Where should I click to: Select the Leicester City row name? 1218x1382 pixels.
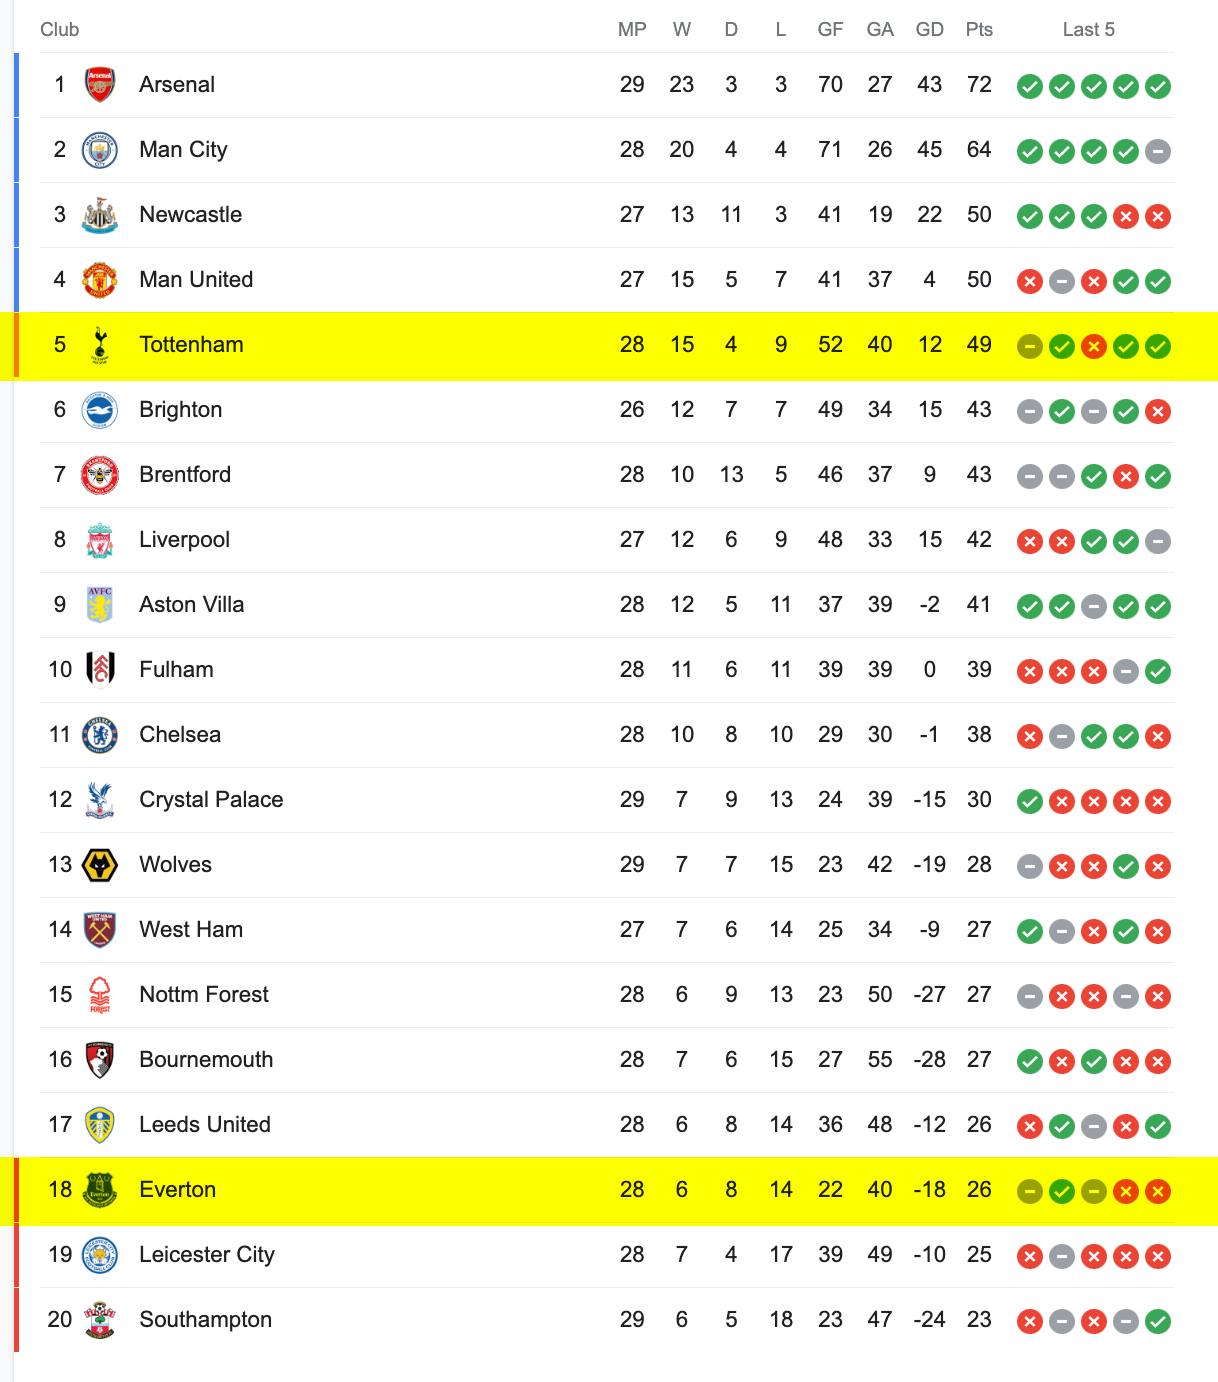pos(207,1254)
